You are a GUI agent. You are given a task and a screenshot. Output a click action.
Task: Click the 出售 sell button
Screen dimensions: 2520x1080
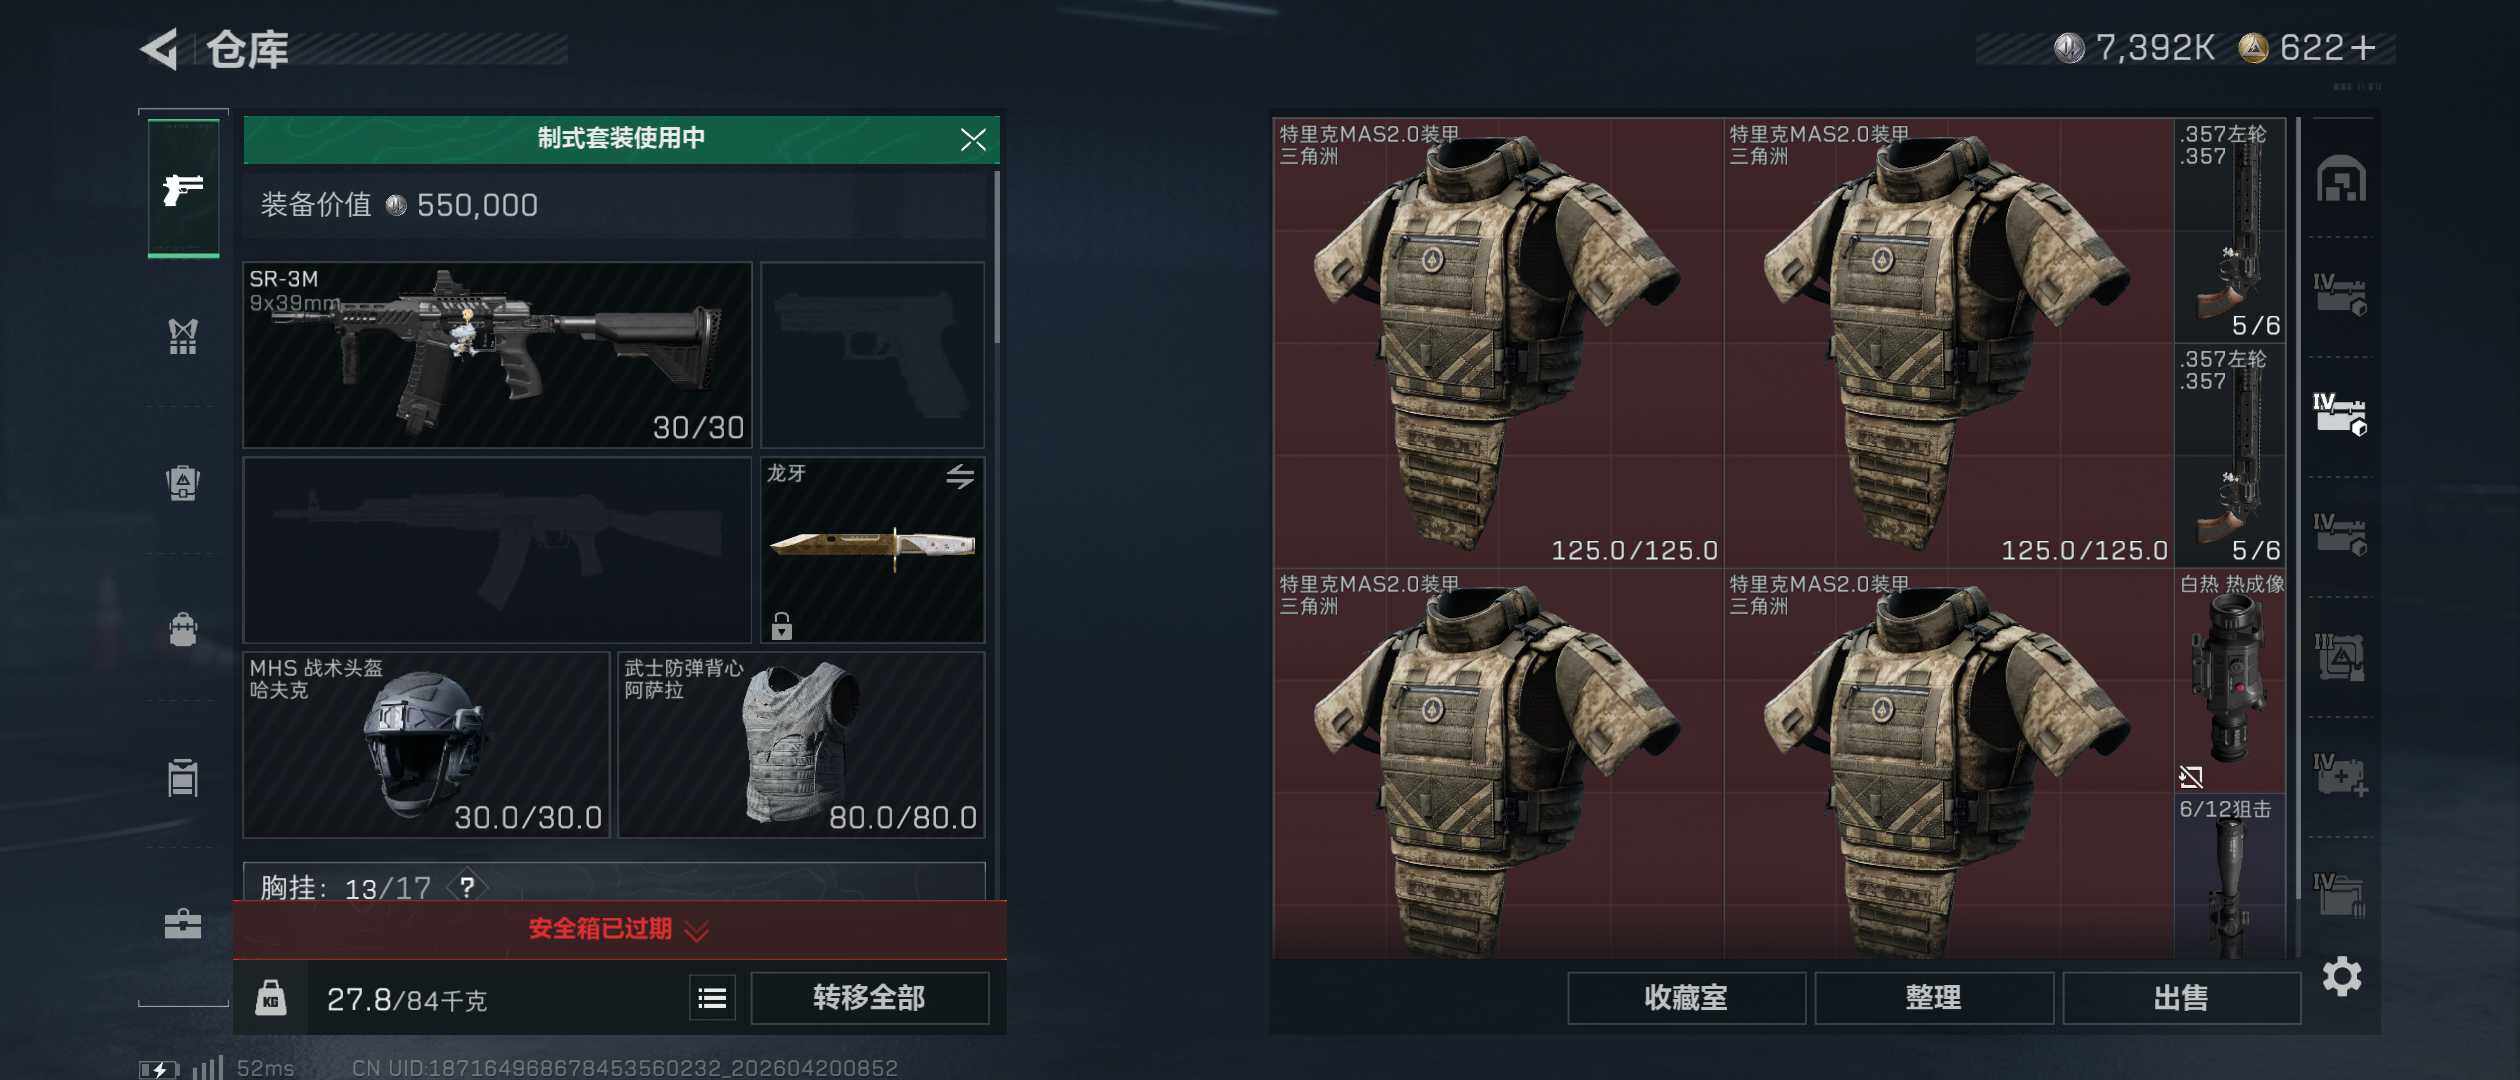2181,998
